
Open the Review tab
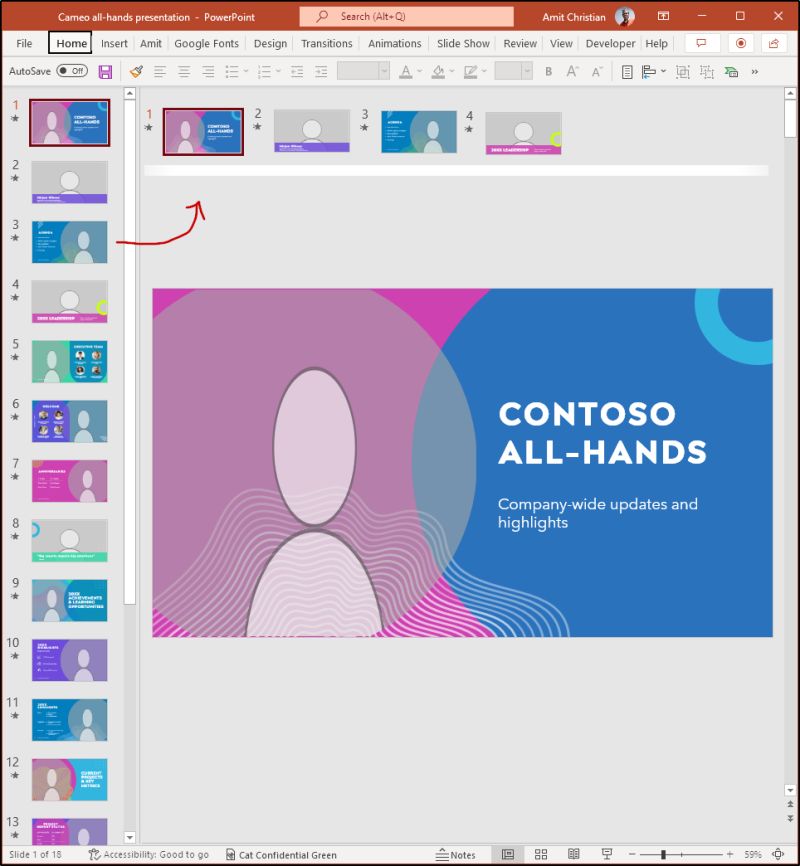pyautogui.click(x=520, y=43)
